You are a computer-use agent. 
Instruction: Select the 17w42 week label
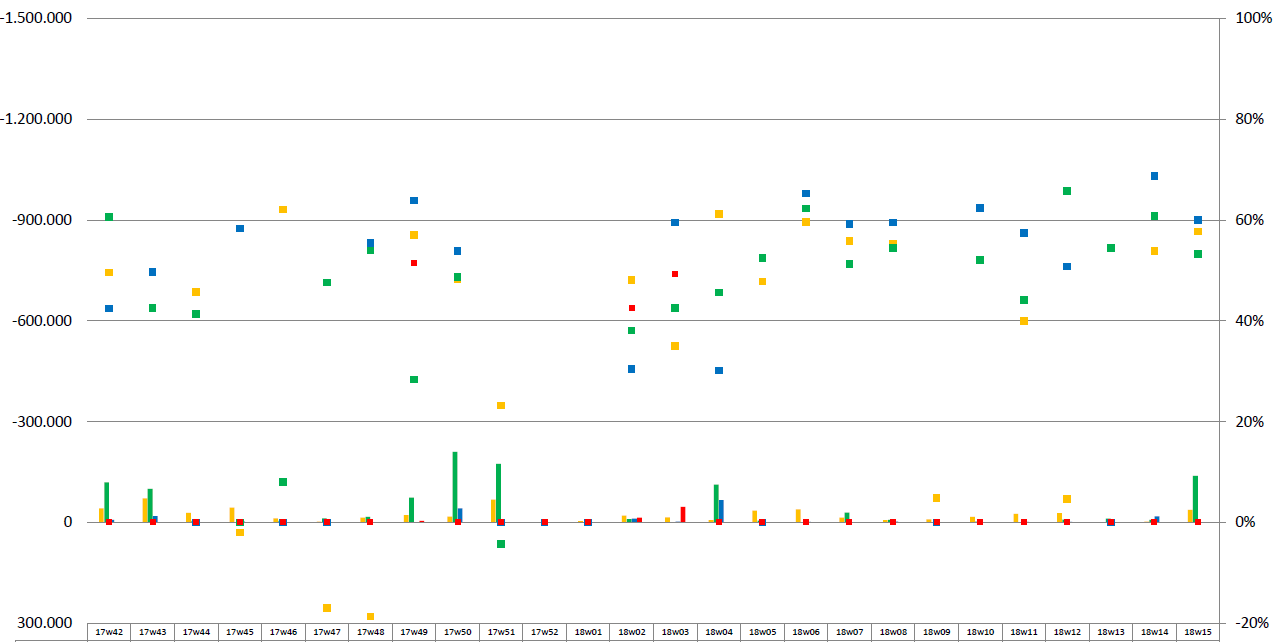pyautogui.click(x=109, y=632)
